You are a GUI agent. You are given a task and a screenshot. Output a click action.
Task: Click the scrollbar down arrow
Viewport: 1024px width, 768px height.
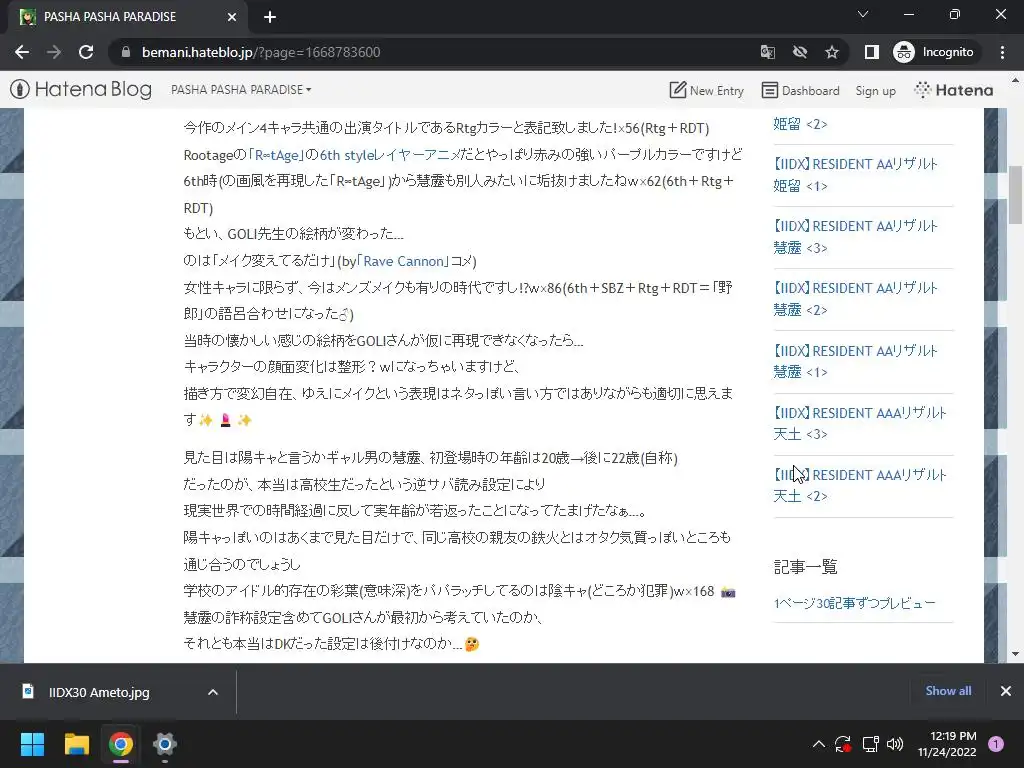point(1015,654)
